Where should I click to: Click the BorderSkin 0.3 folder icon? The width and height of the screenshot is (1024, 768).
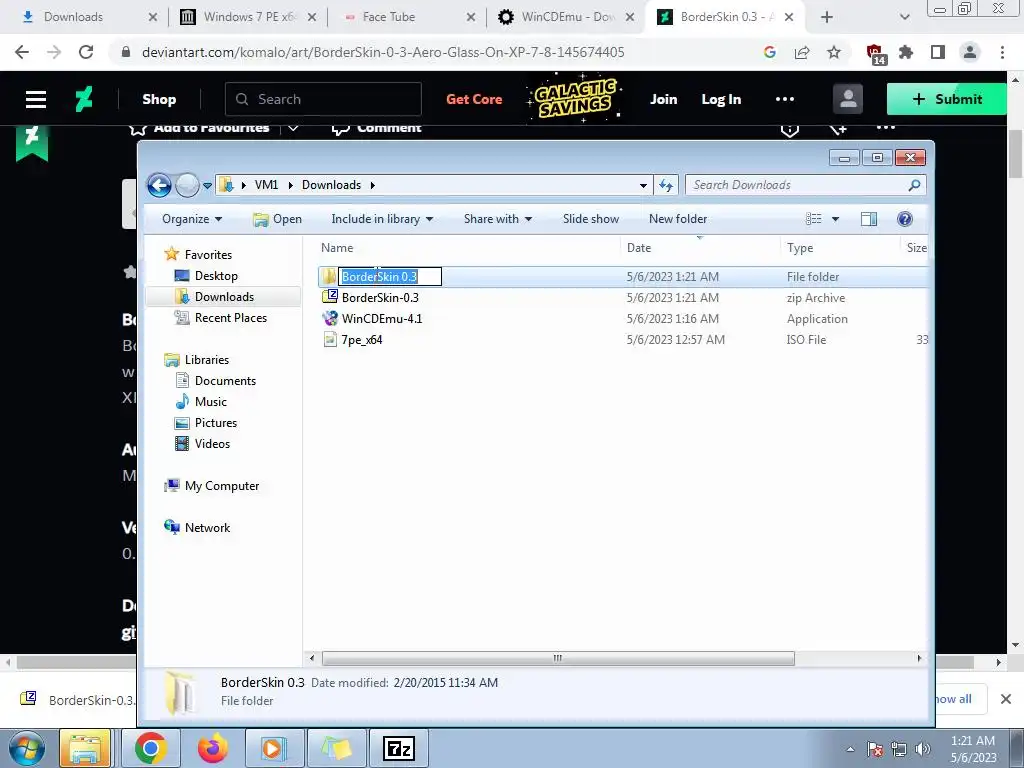coord(329,276)
